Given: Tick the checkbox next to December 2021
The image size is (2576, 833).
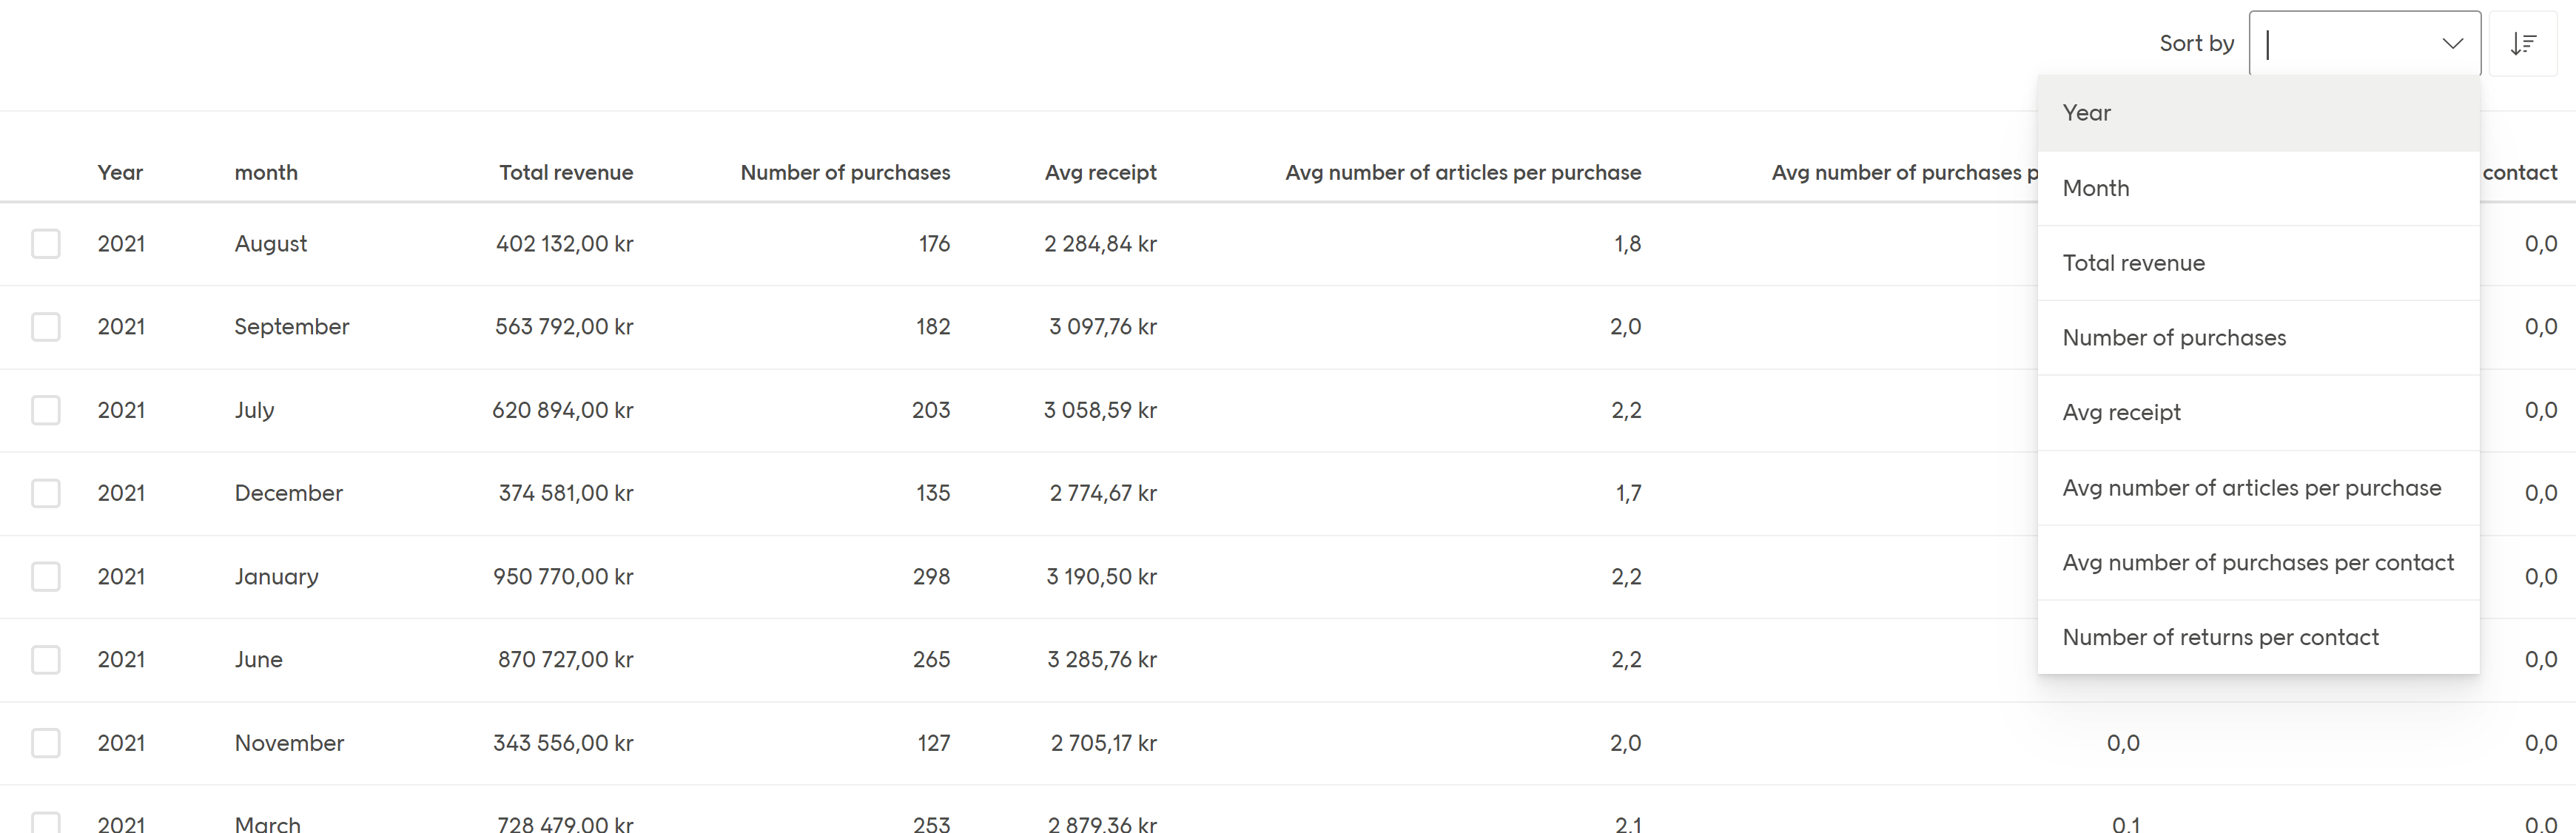Looking at the screenshot, I should click(45, 492).
